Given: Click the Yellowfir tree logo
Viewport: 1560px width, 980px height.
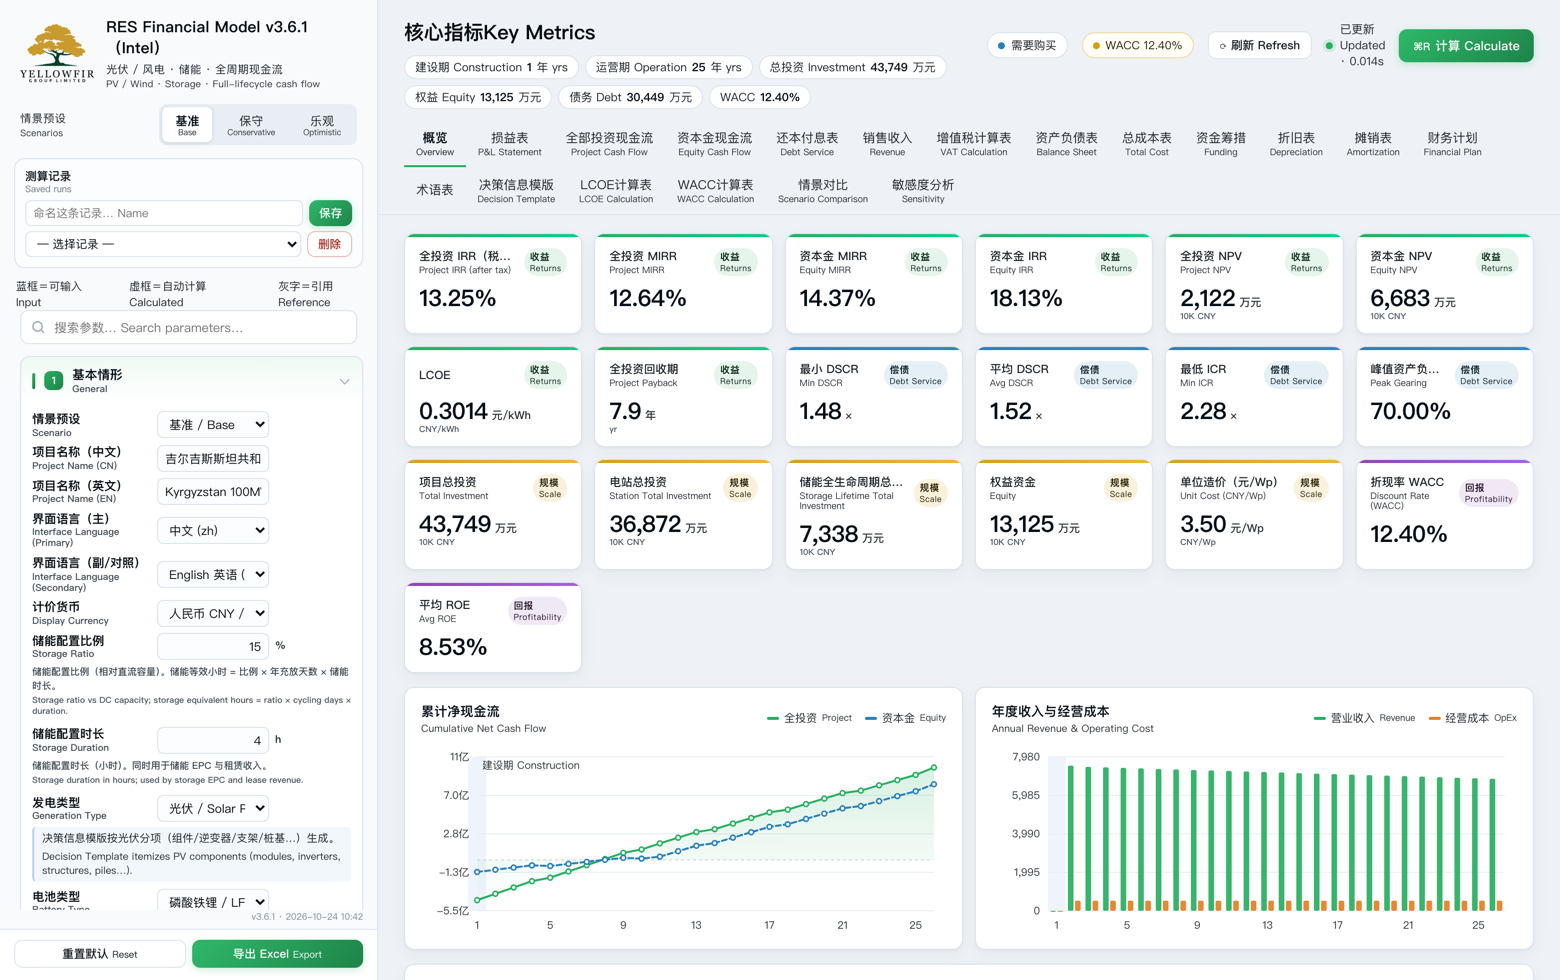Looking at the screenshot, I should (x=57, y=54).
